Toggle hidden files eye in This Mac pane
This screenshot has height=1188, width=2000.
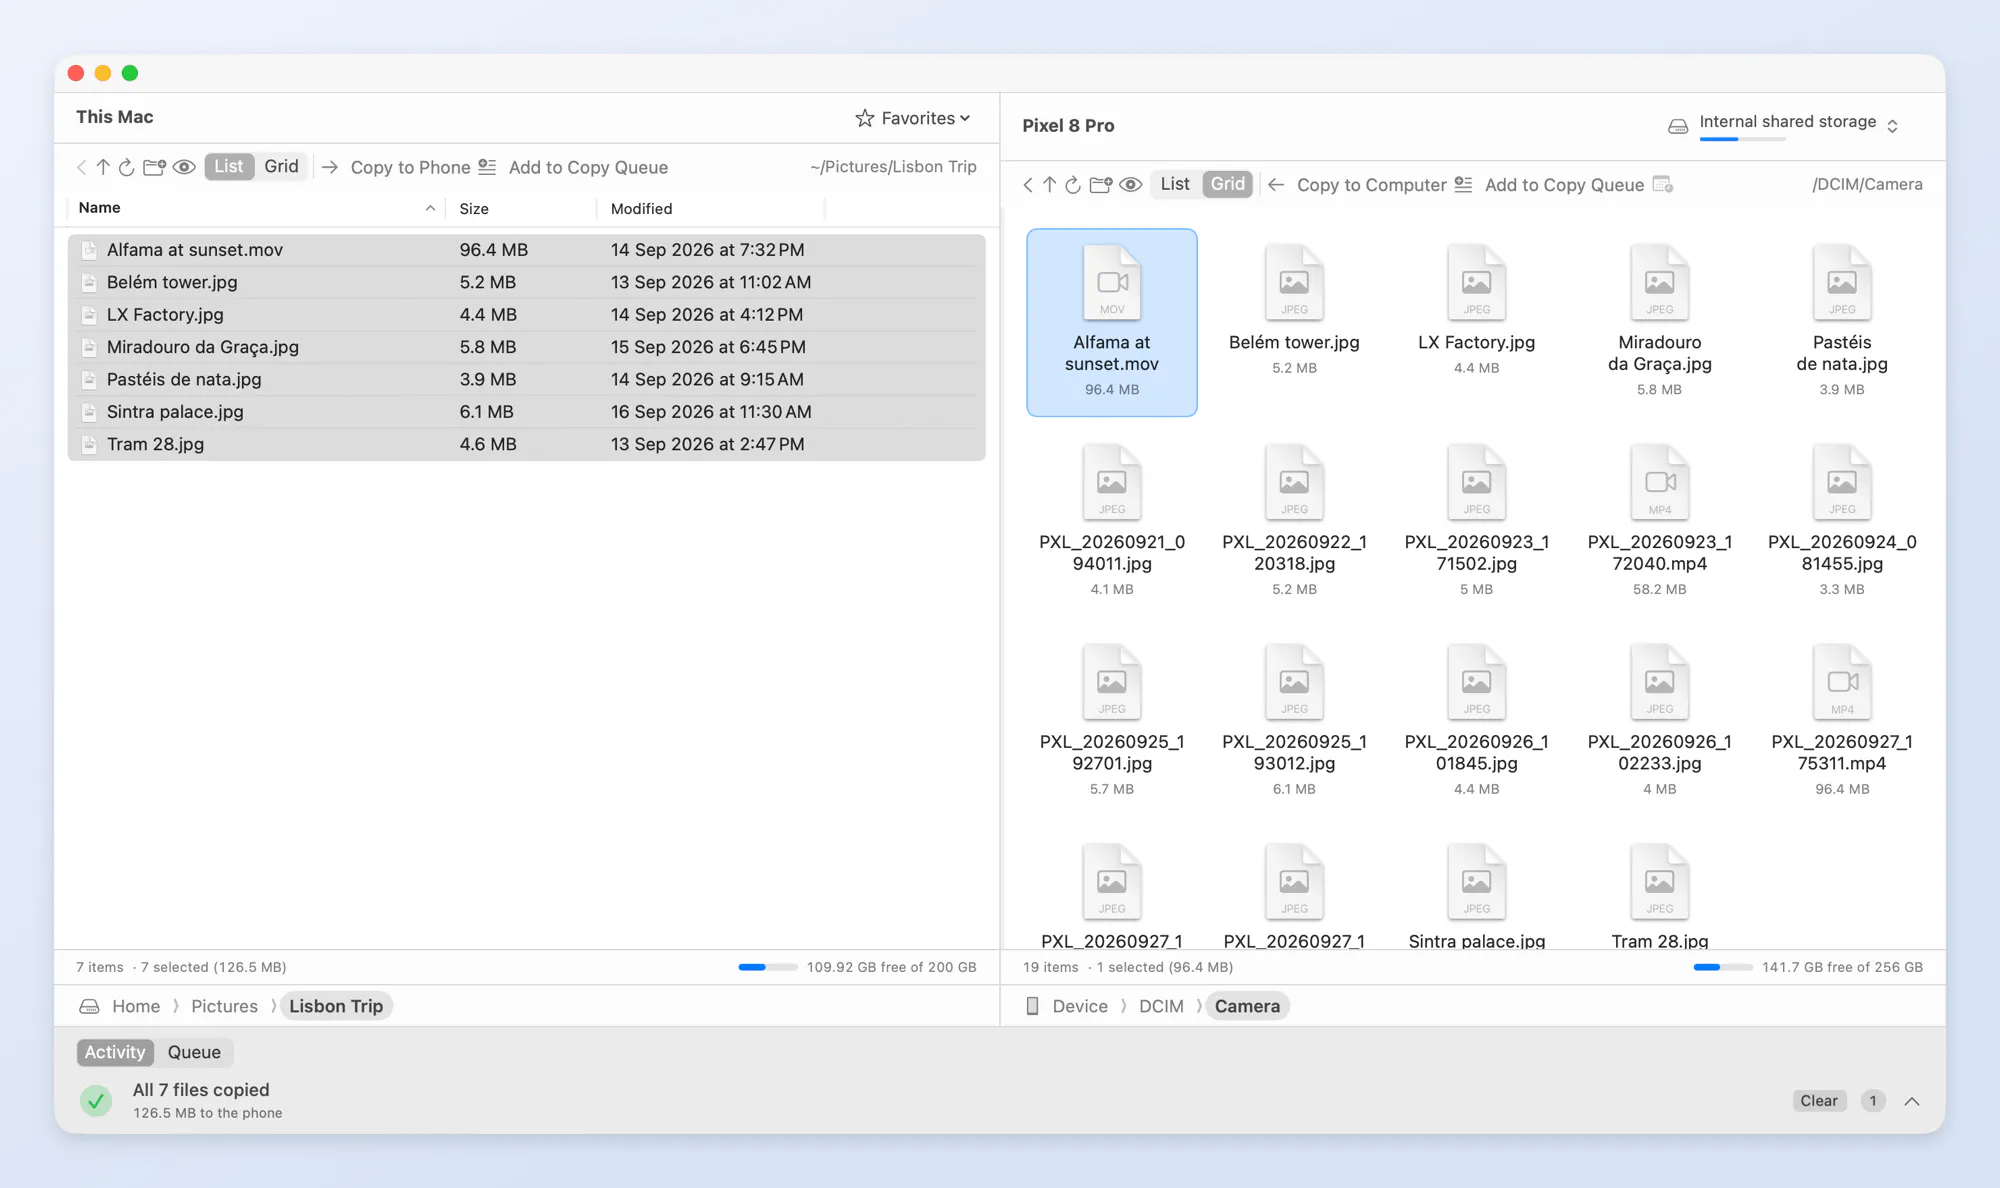[x=184, y=167]
